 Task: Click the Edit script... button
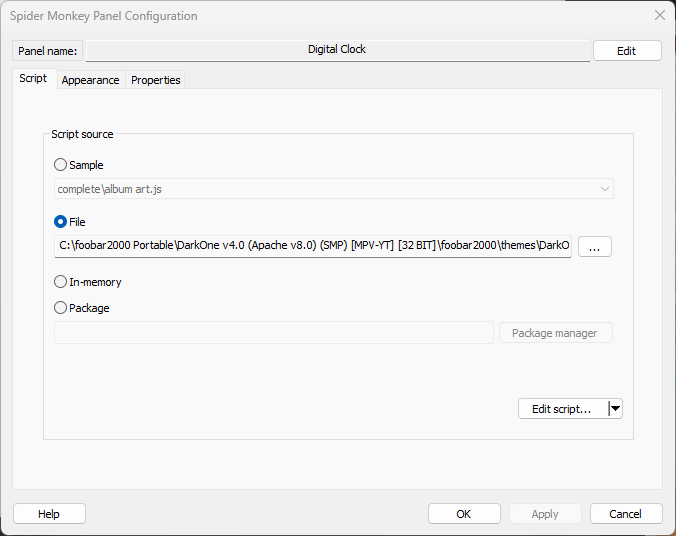pos(562,408)
